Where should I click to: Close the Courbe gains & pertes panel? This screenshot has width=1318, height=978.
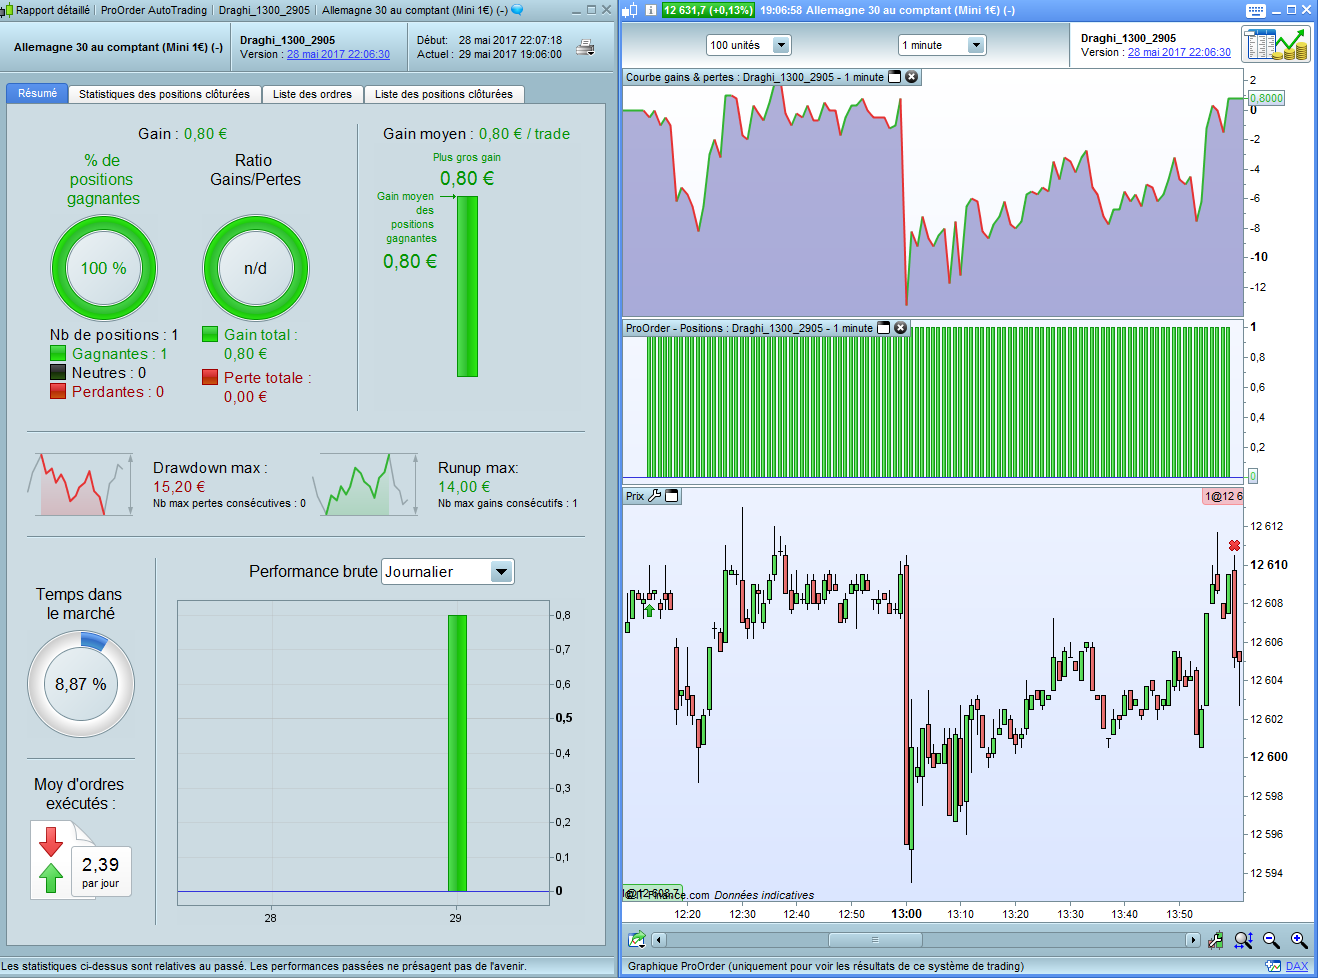coord(912,77)
